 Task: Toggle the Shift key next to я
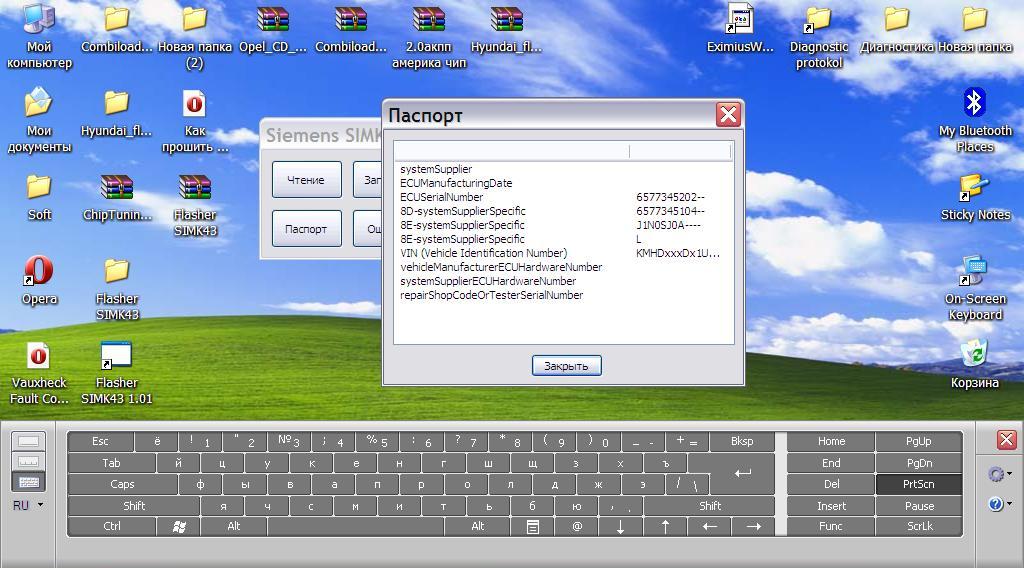pyautogui.click(x=134, y=506)
